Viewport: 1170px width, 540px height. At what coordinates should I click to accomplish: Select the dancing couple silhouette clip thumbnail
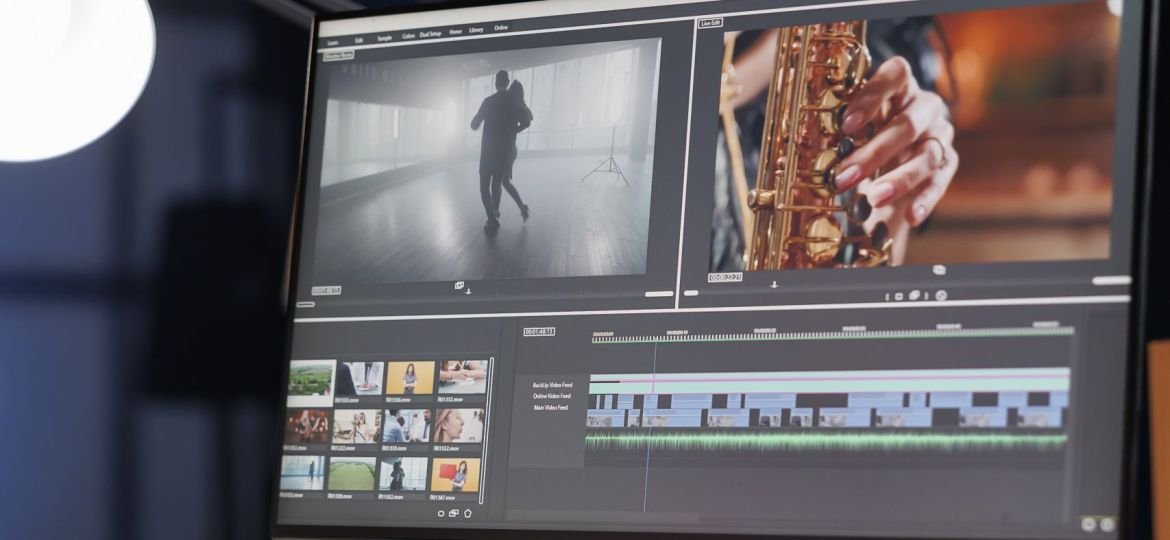tap(403, 474)
